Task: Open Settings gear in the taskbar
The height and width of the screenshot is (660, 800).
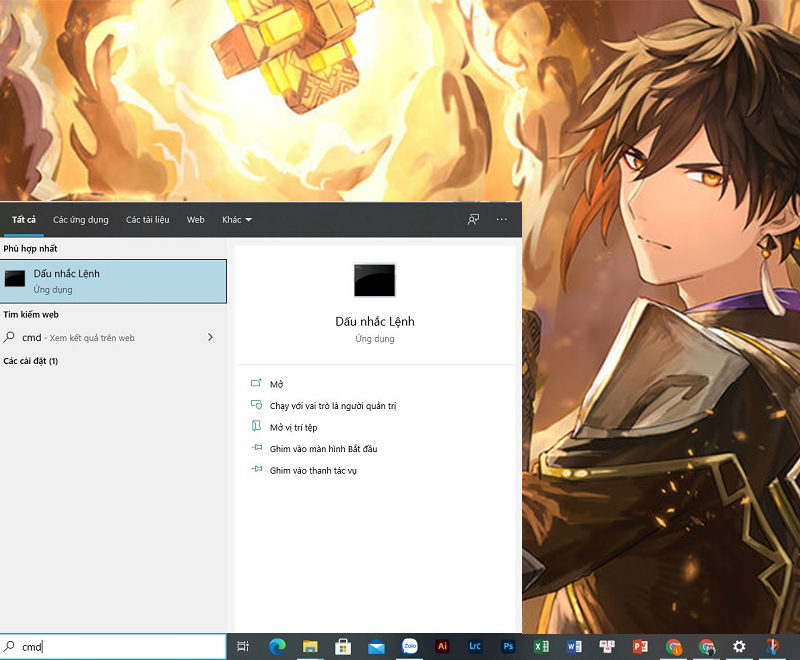Action: pos(739,646)
